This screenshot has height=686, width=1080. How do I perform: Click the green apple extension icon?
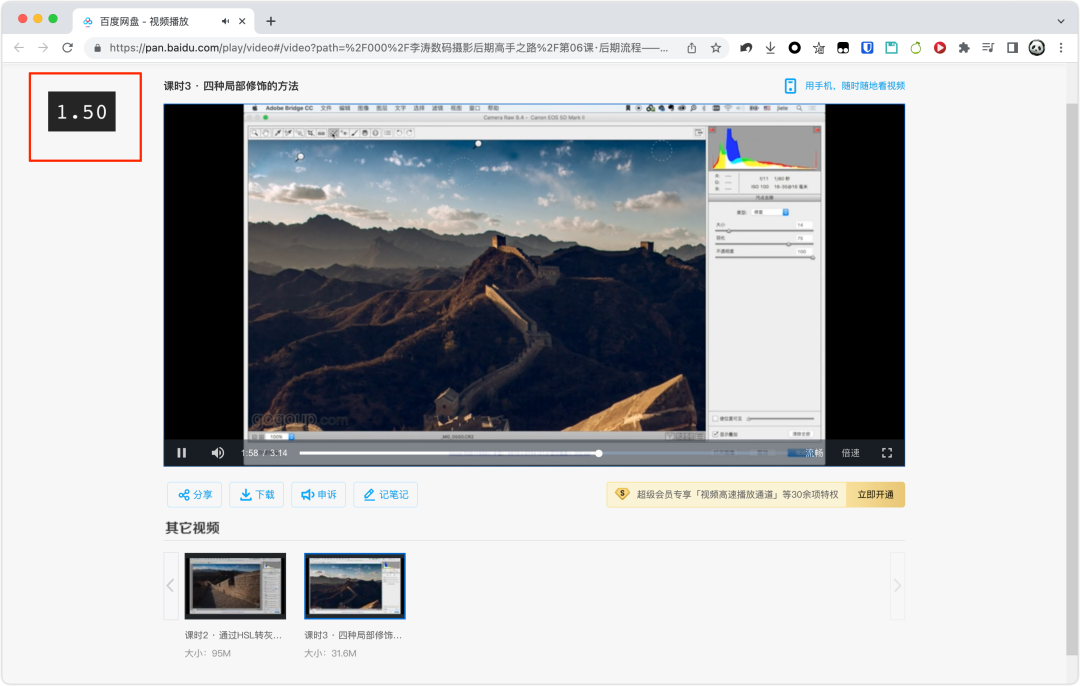915,48
